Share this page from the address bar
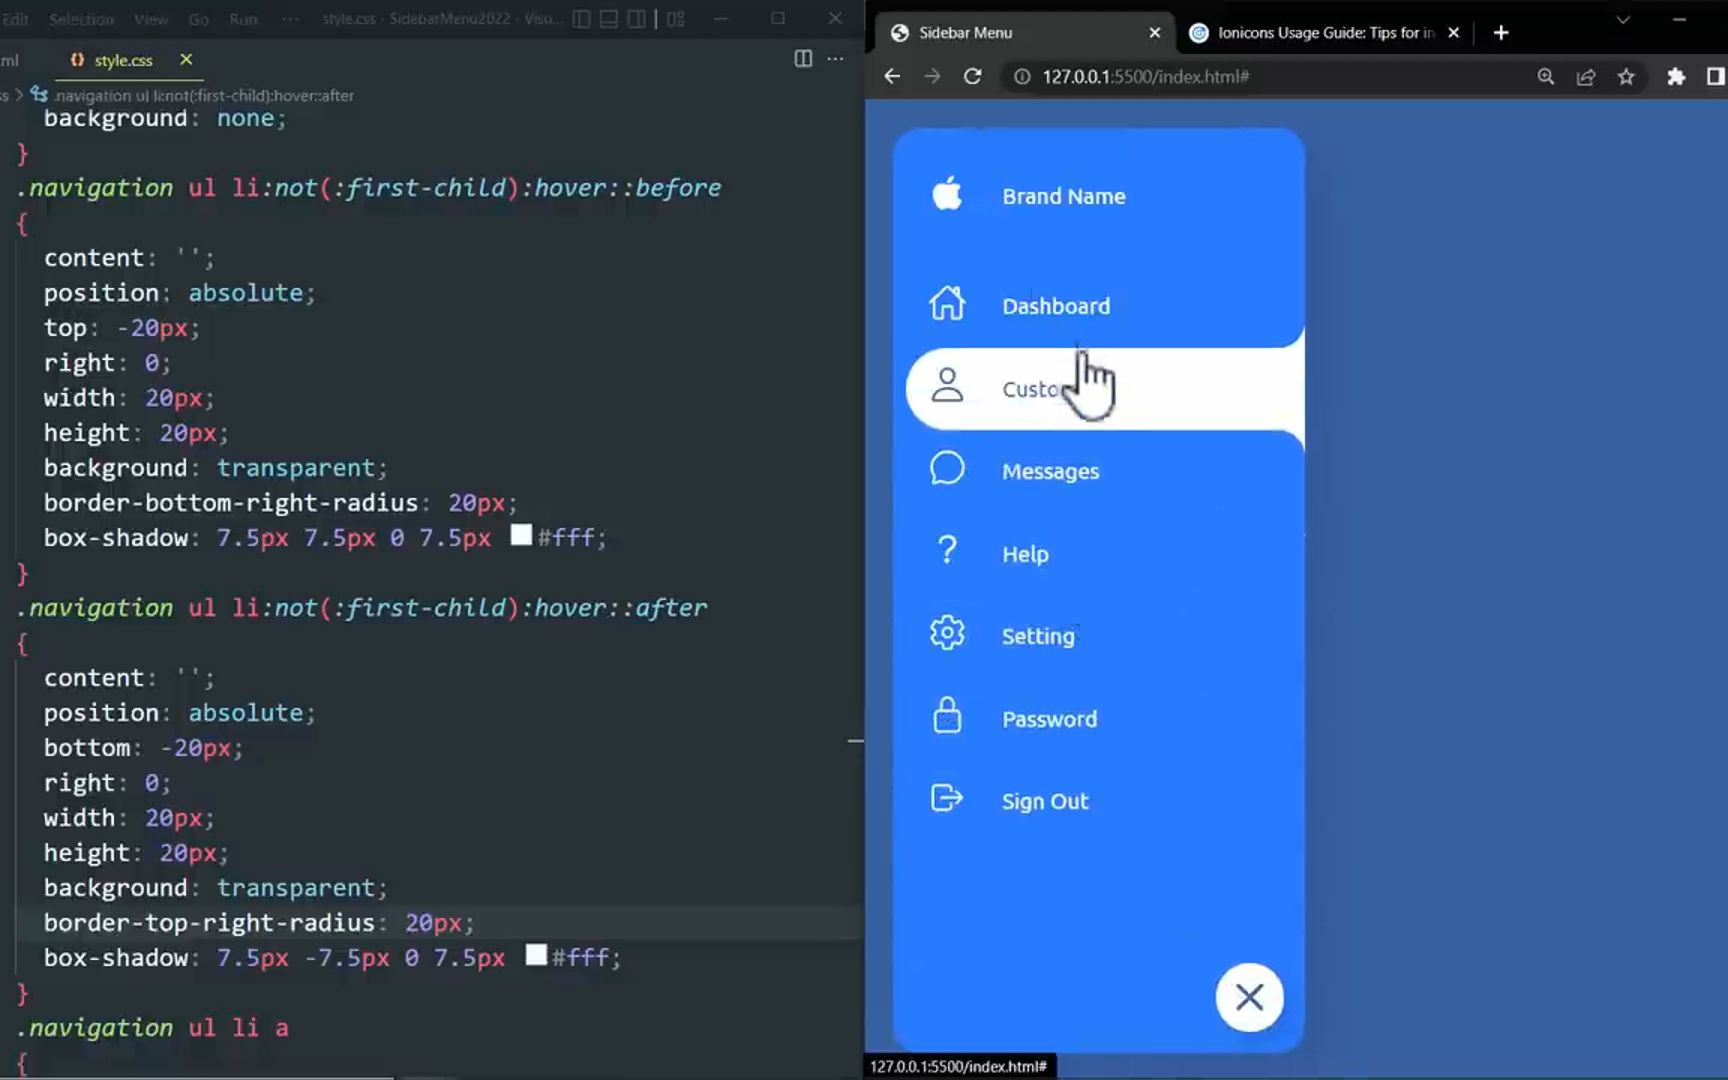This screenshot has height=1080, width=1728. (1586, 77)
